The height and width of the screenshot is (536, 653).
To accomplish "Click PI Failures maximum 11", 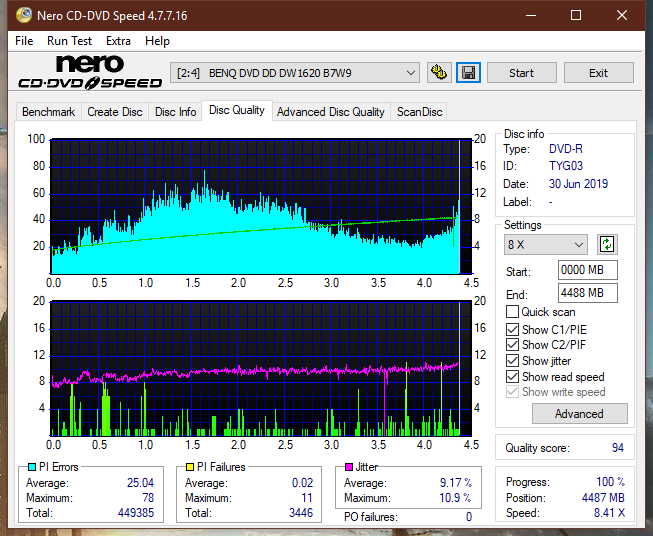I will (307, 498).
